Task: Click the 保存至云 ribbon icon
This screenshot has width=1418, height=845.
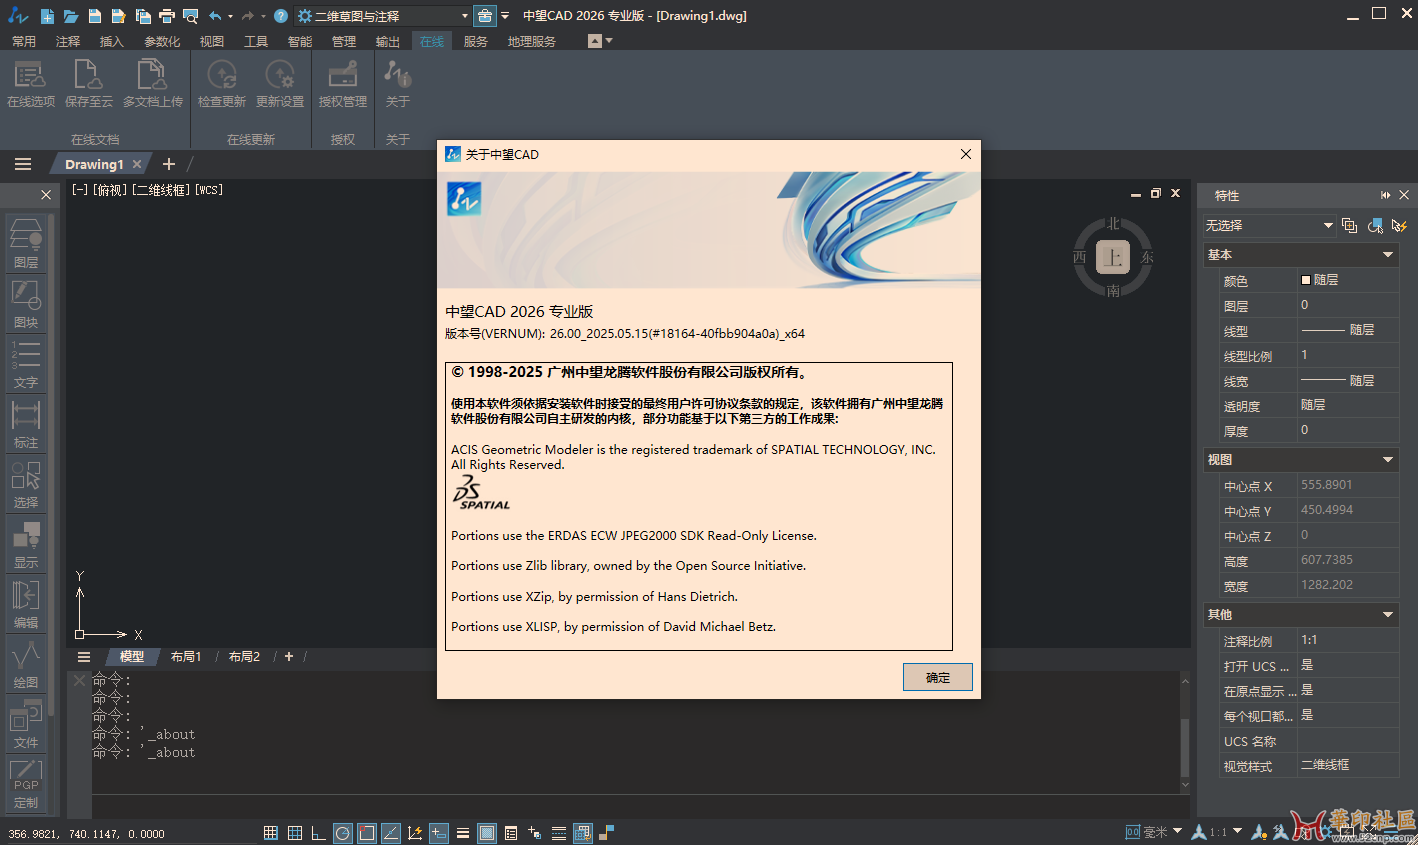Action: (x=88, y=83)
